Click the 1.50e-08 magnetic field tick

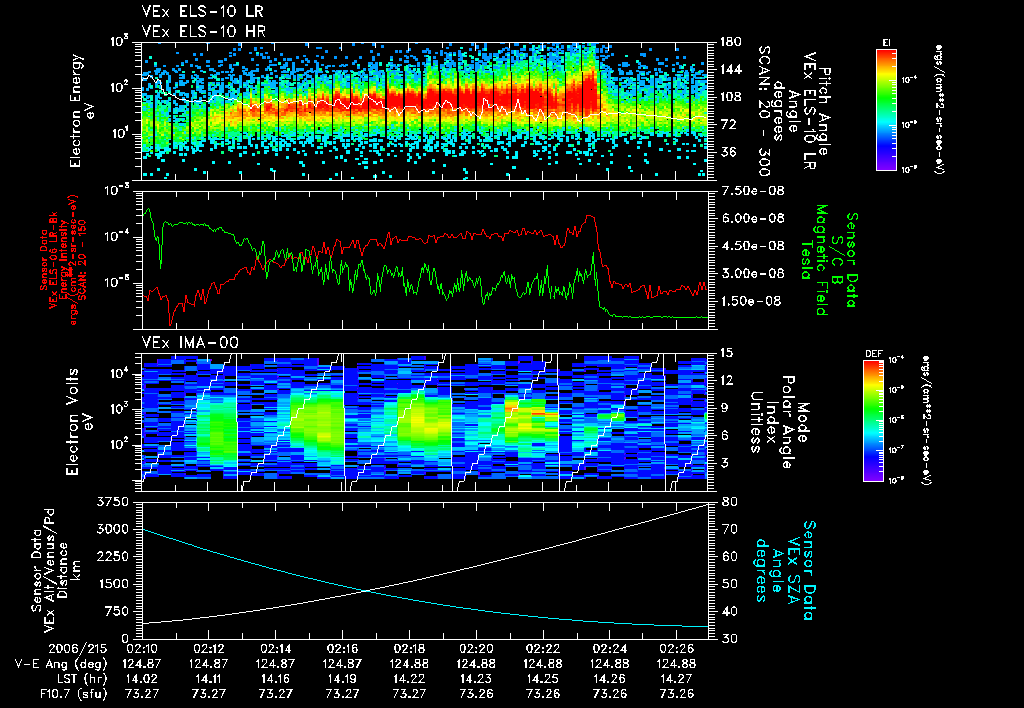point(750,301)
